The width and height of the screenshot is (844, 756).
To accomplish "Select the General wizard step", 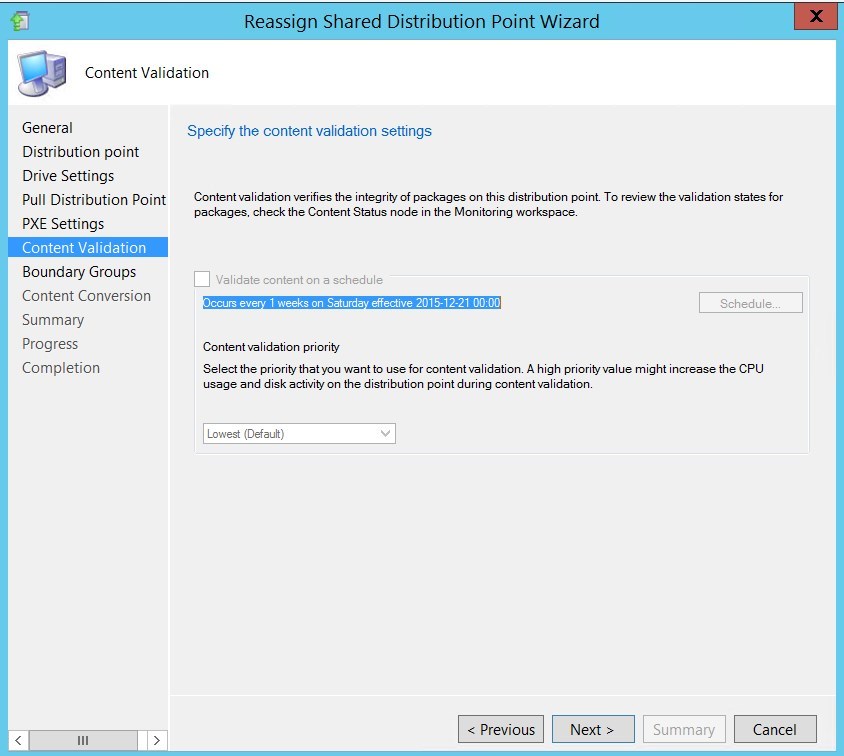I will tap(46, 128).
